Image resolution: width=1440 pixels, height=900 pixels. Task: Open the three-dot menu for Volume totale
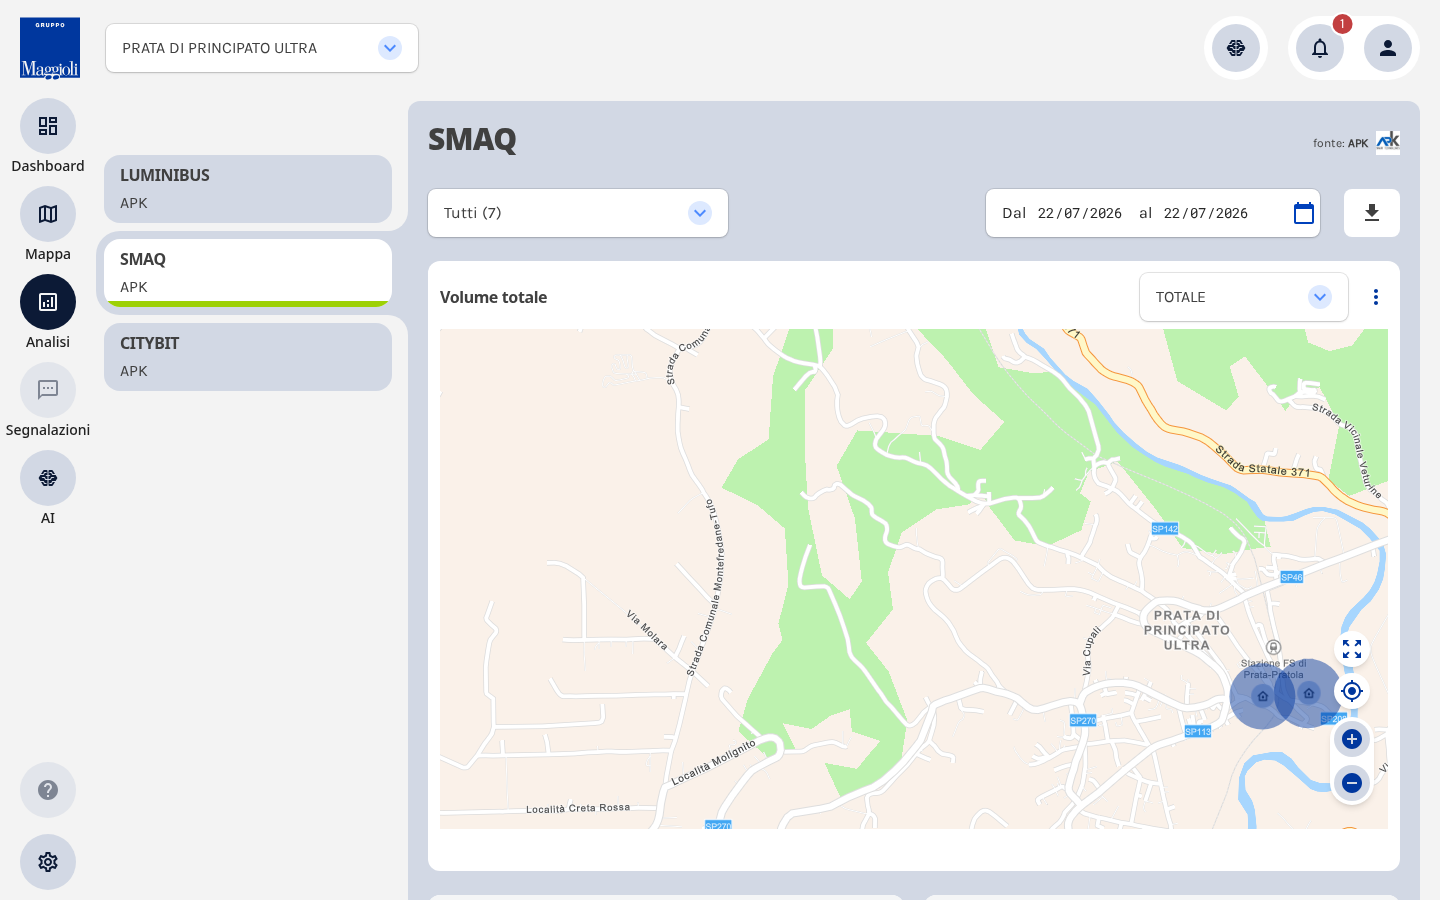1376,297
